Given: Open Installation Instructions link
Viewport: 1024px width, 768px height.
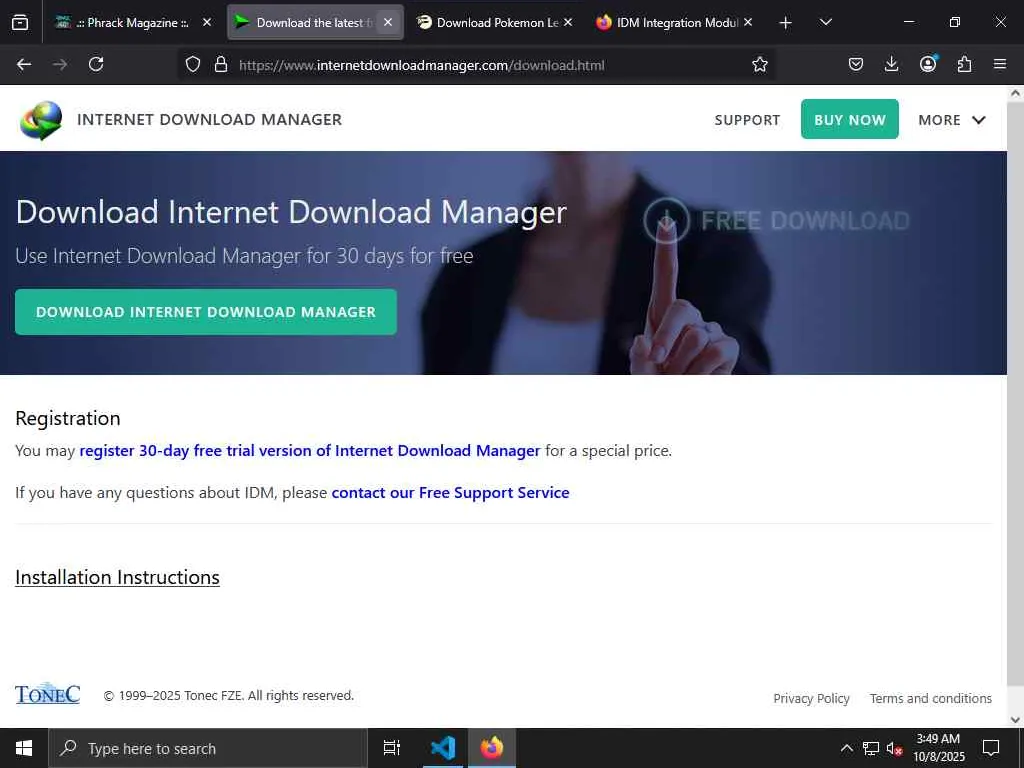Looking at the screenshot, I should (x=118, y=577).
